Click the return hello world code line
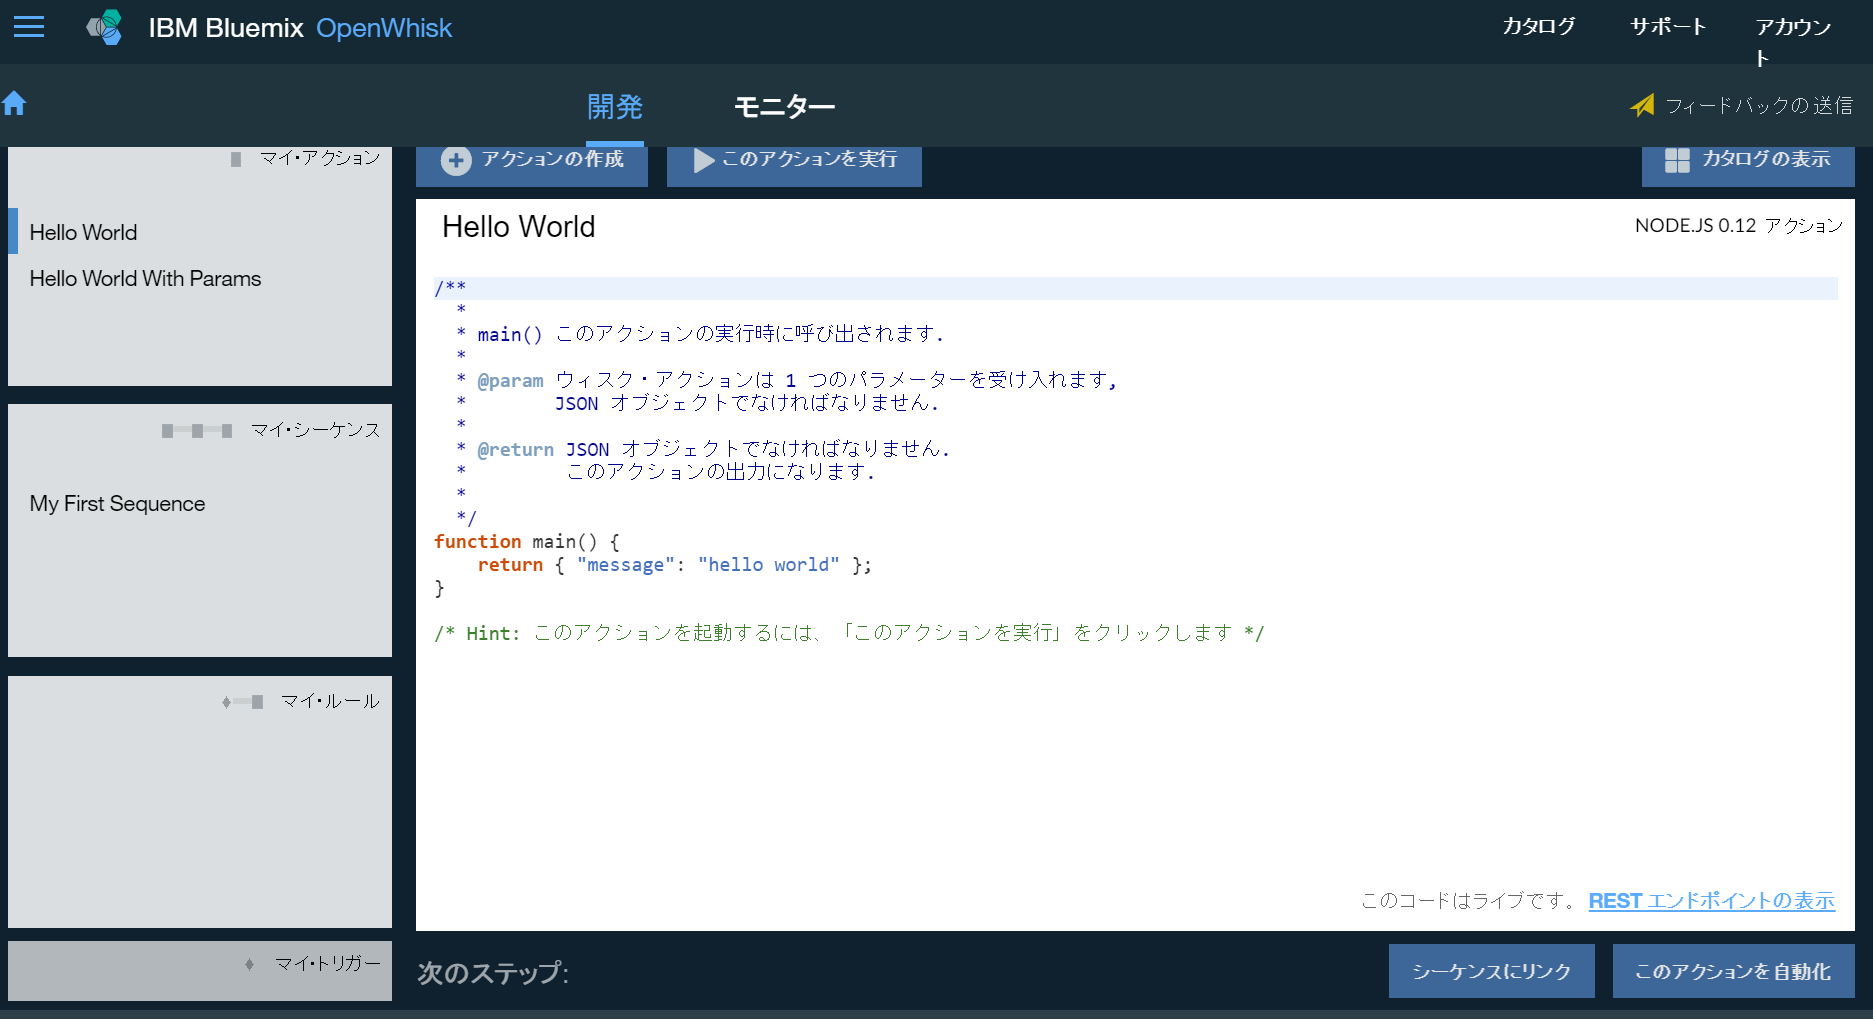Viewport: 1873px width, 1019px height. click(674, 565)
